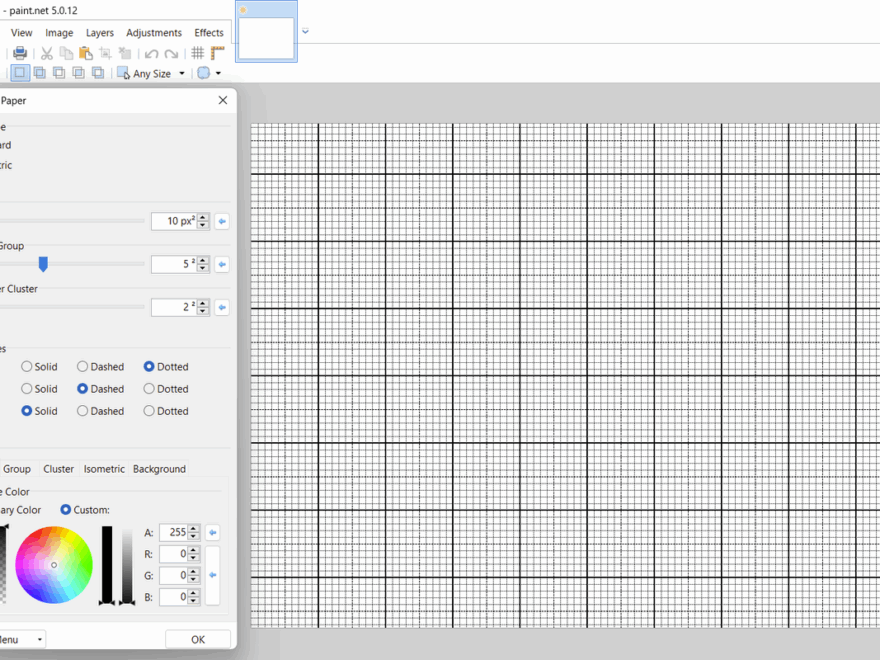Click the Print toolbar icon
Image resolution: width=880 pixels, height=660 pixels.
click(x=20, y=53)
